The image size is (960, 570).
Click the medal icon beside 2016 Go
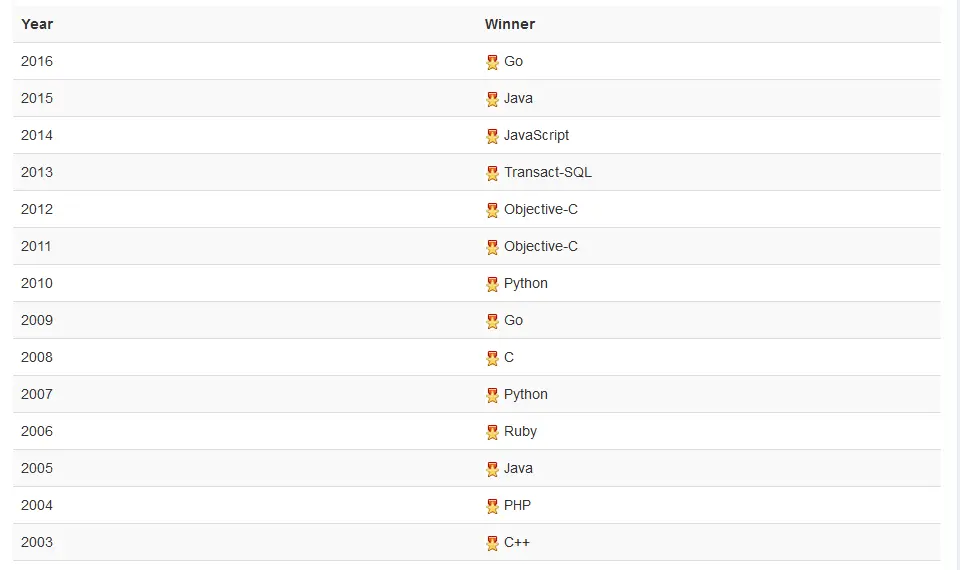[492, 62]
